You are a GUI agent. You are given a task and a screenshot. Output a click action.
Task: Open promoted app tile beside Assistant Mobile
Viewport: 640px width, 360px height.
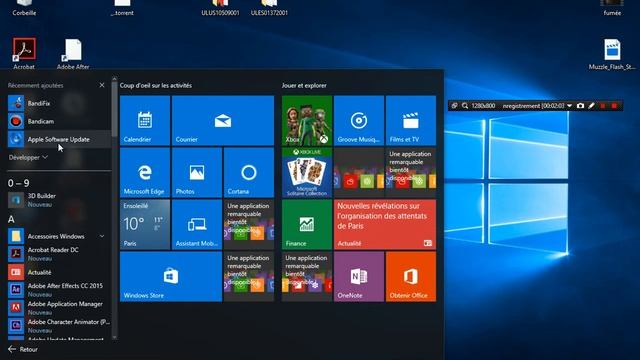click(x=249, y=224)
